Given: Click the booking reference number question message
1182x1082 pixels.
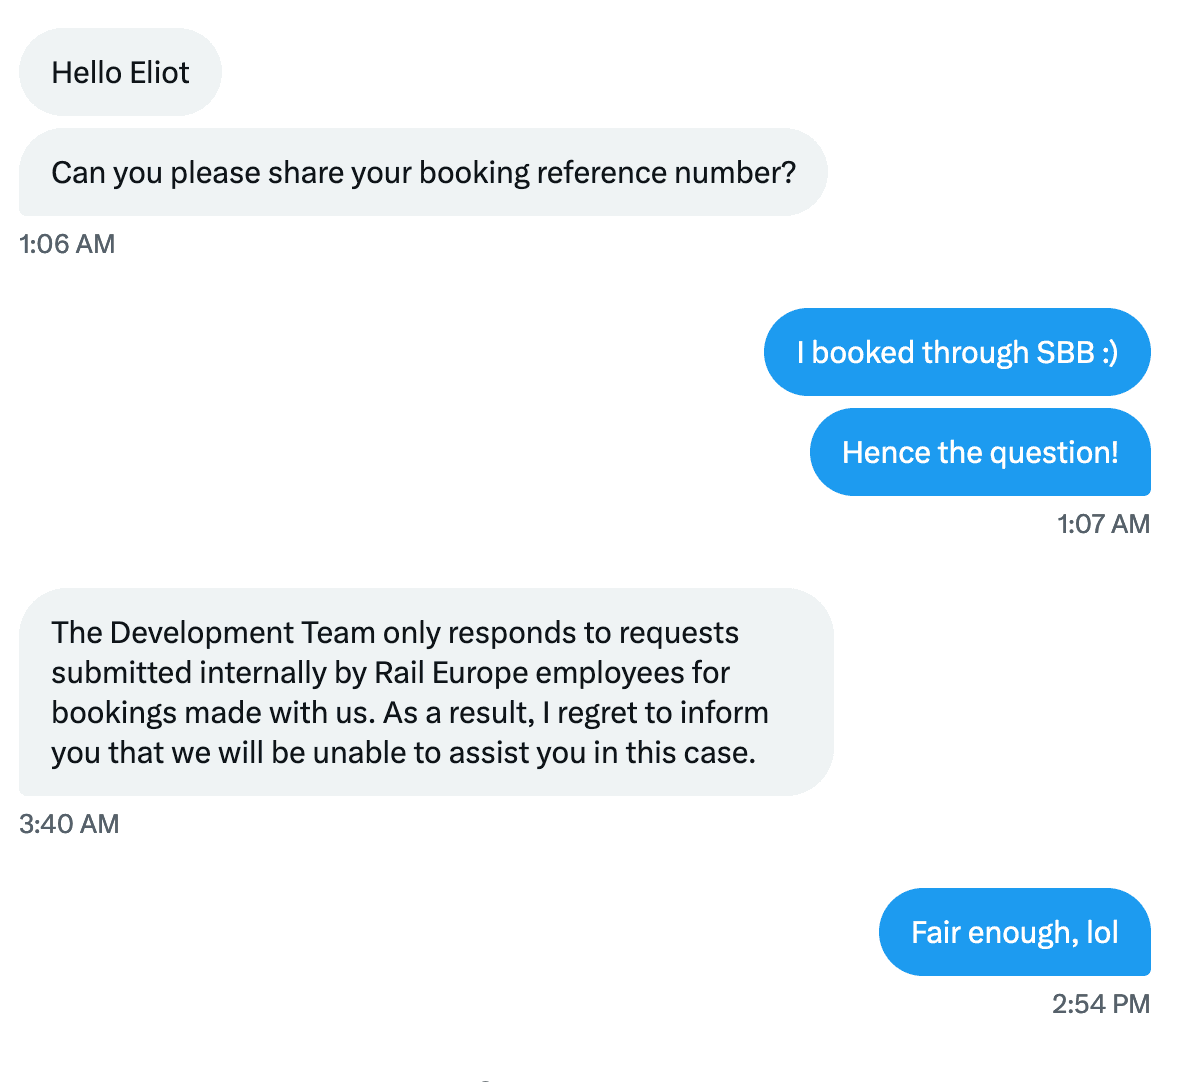Looking at the screenshot, I should [423, 173].
